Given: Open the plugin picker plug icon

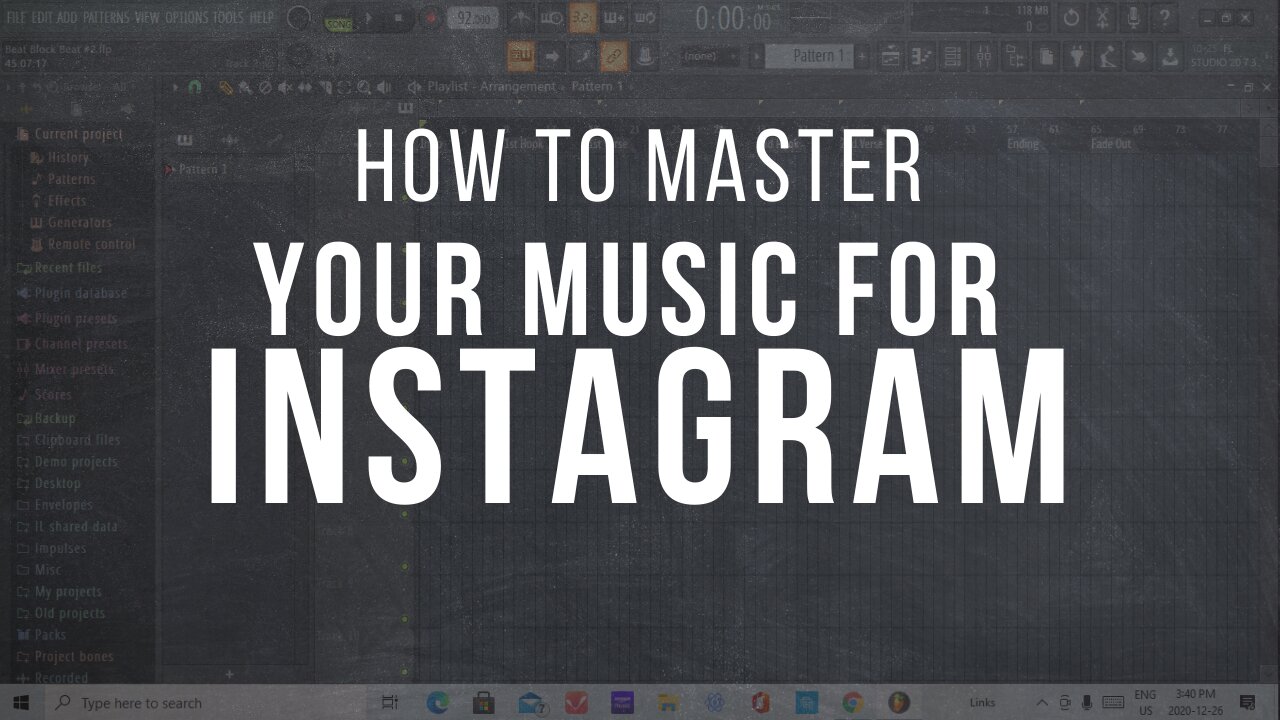Looking at the screenshot, I should pos(1076,56).
